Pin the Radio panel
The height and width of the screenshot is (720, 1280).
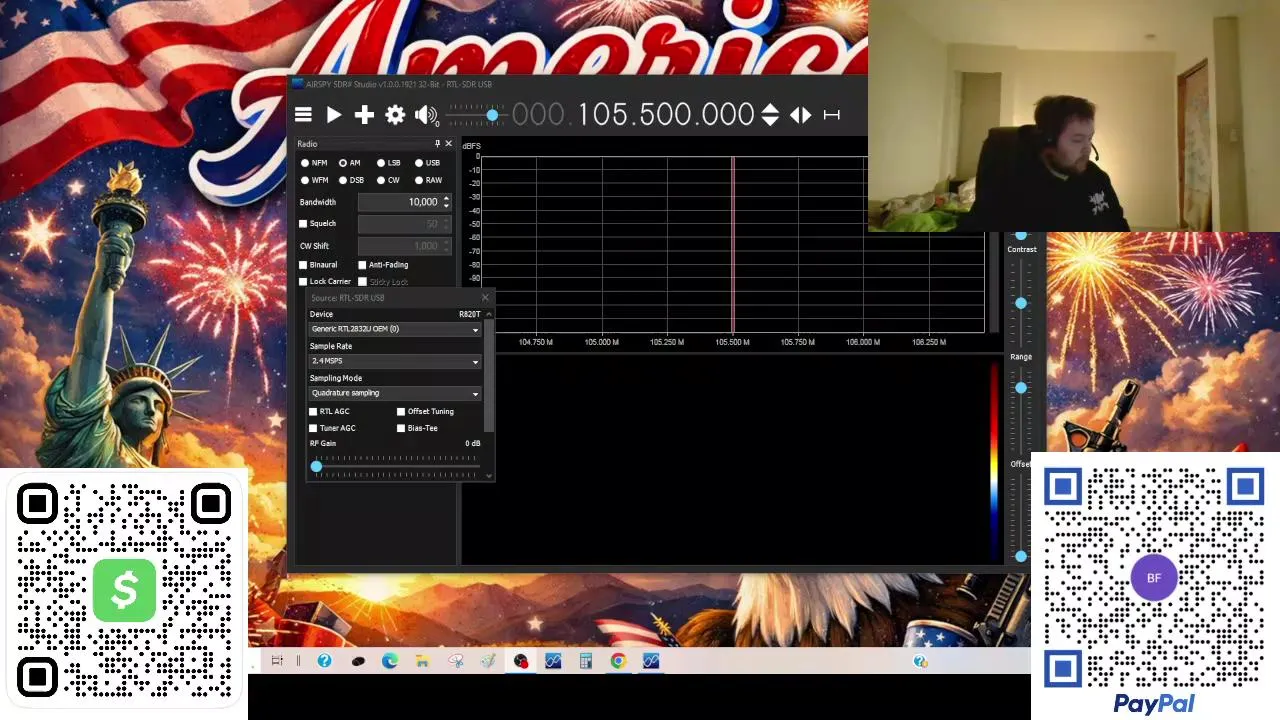pos(437,144)
